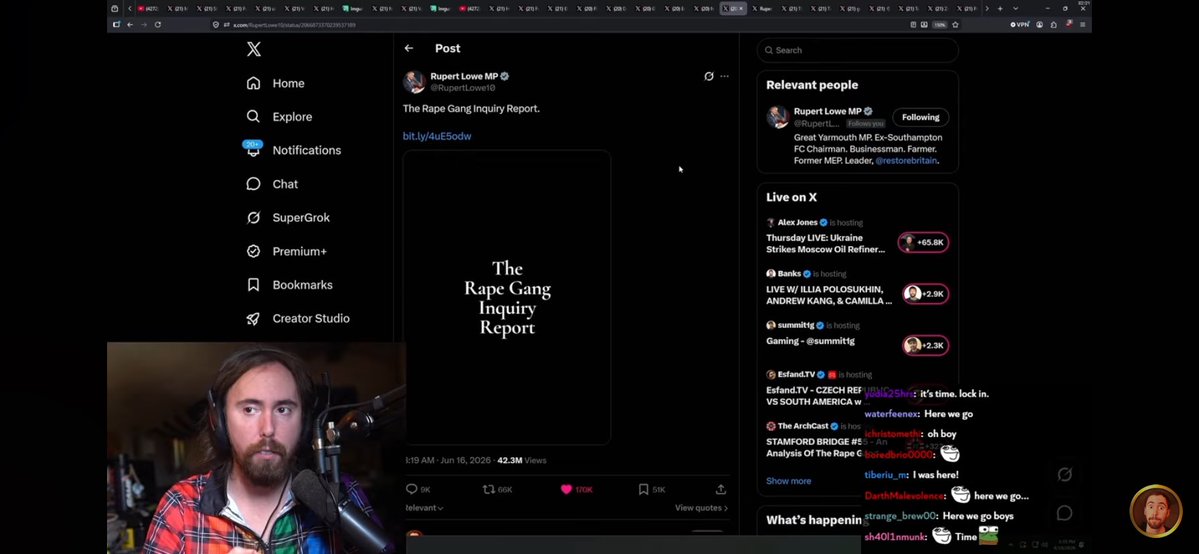Toggle the Following button for Rupert Lowe
The height and width of the screenshot is (554, 1199).
click(921, 118)
